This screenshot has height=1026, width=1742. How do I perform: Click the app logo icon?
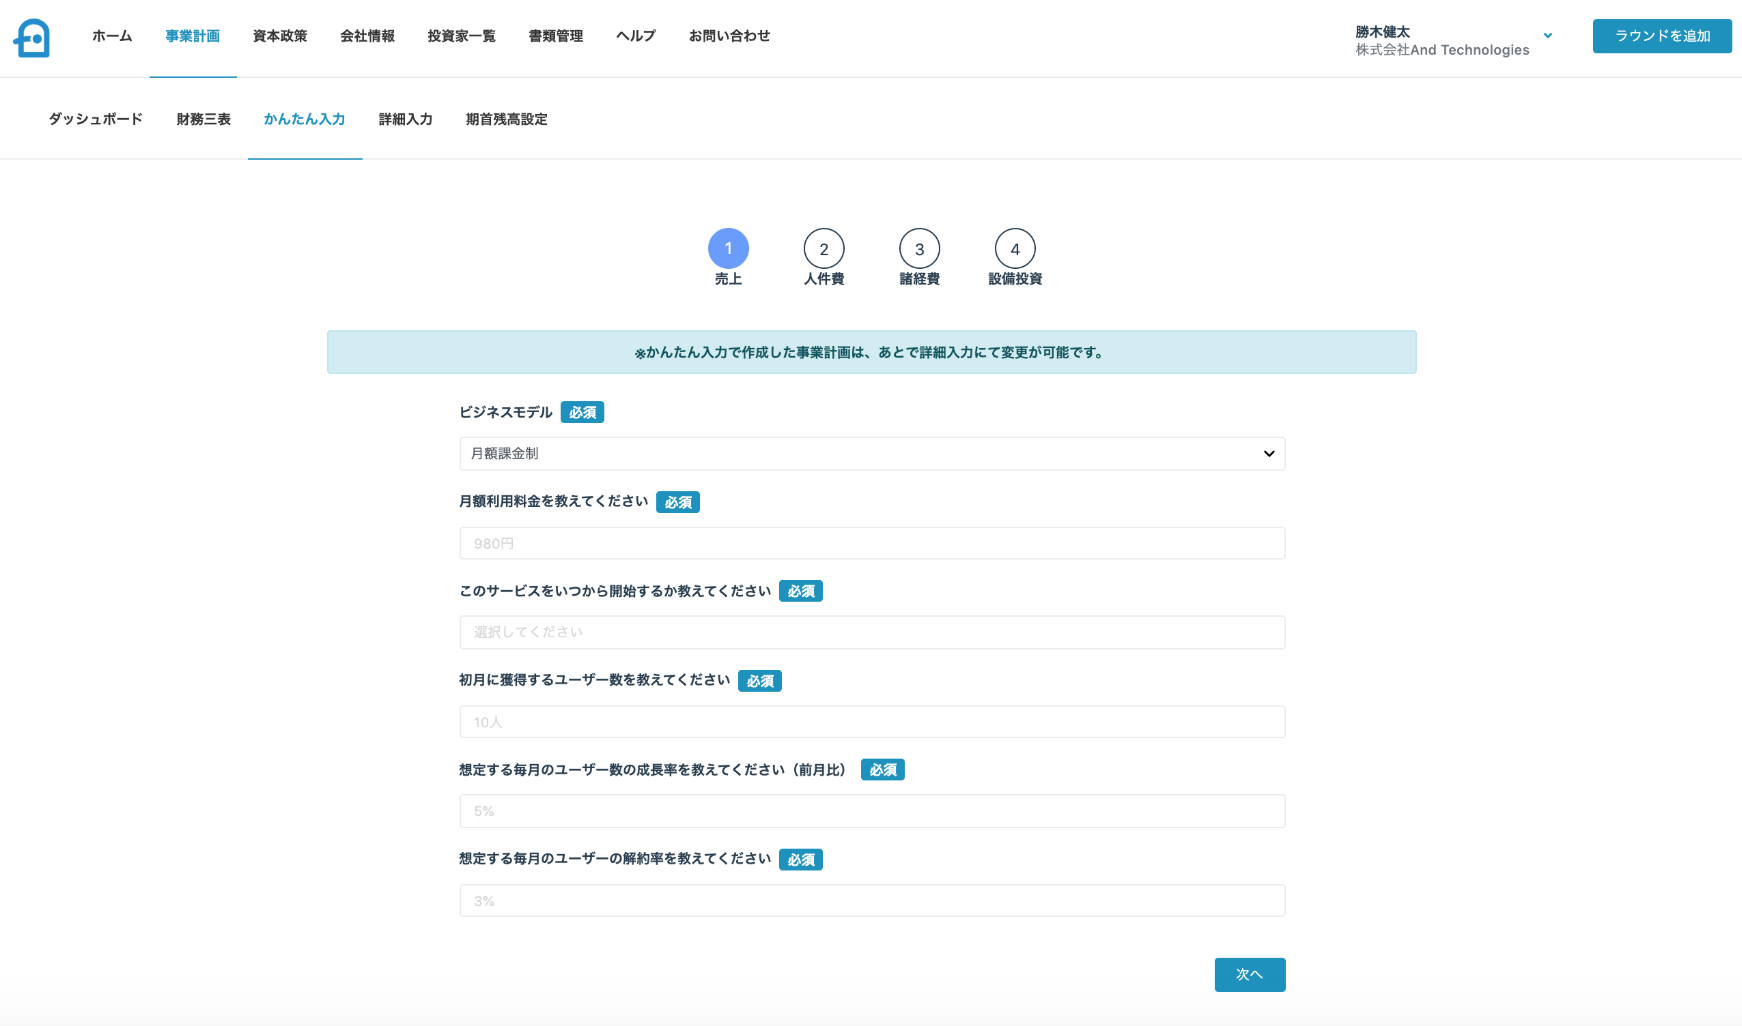[x=32, y=38]
